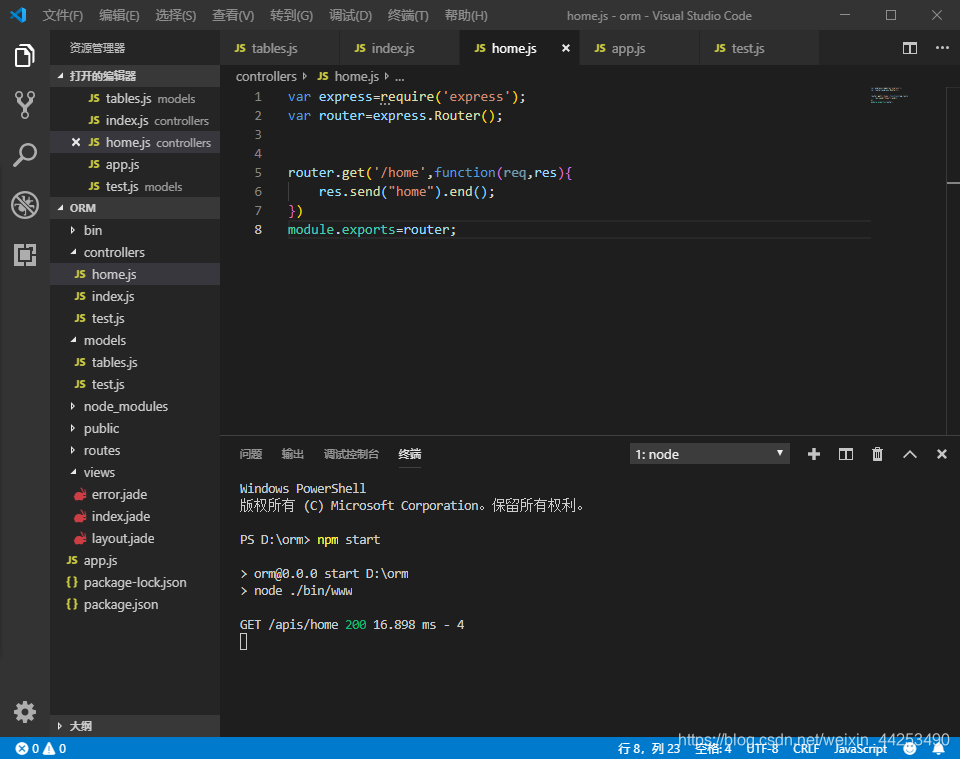Change indentation via 空格: 4 status item
This screenshot has height=759, width=960.
(x=713, y=748)
